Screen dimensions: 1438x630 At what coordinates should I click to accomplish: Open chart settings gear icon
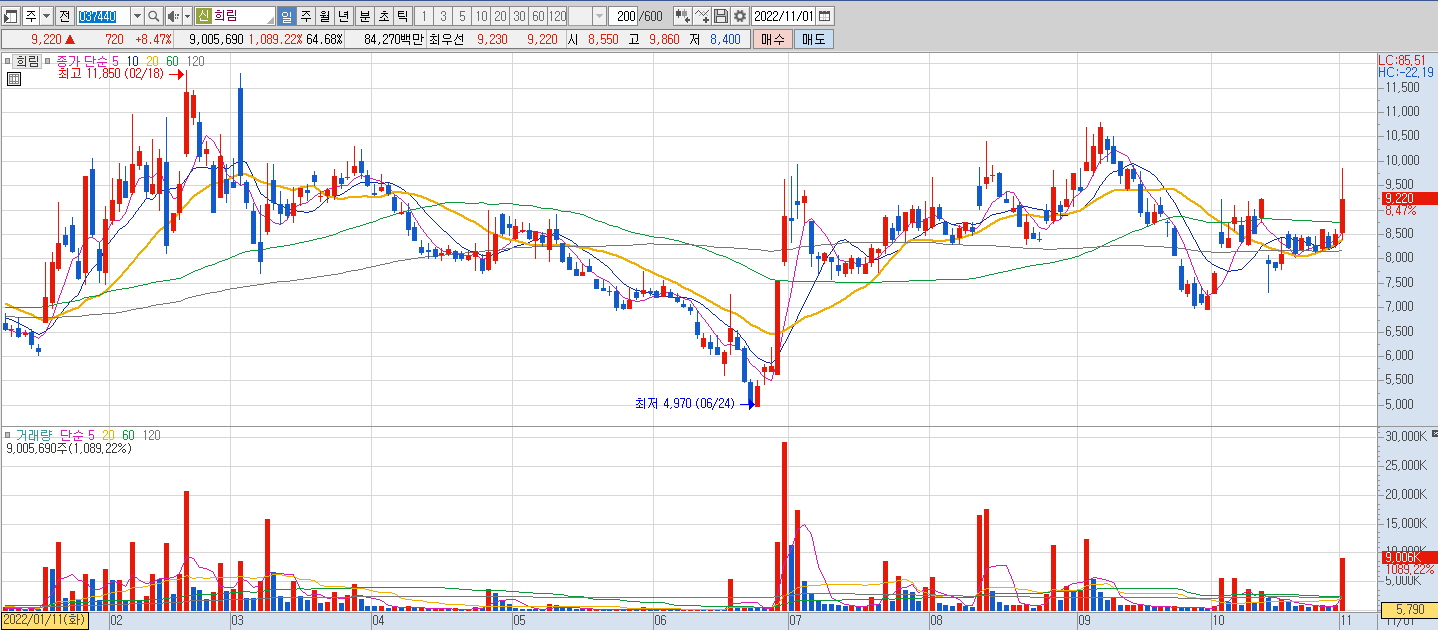pyautogui.click(x=739, y=16)
